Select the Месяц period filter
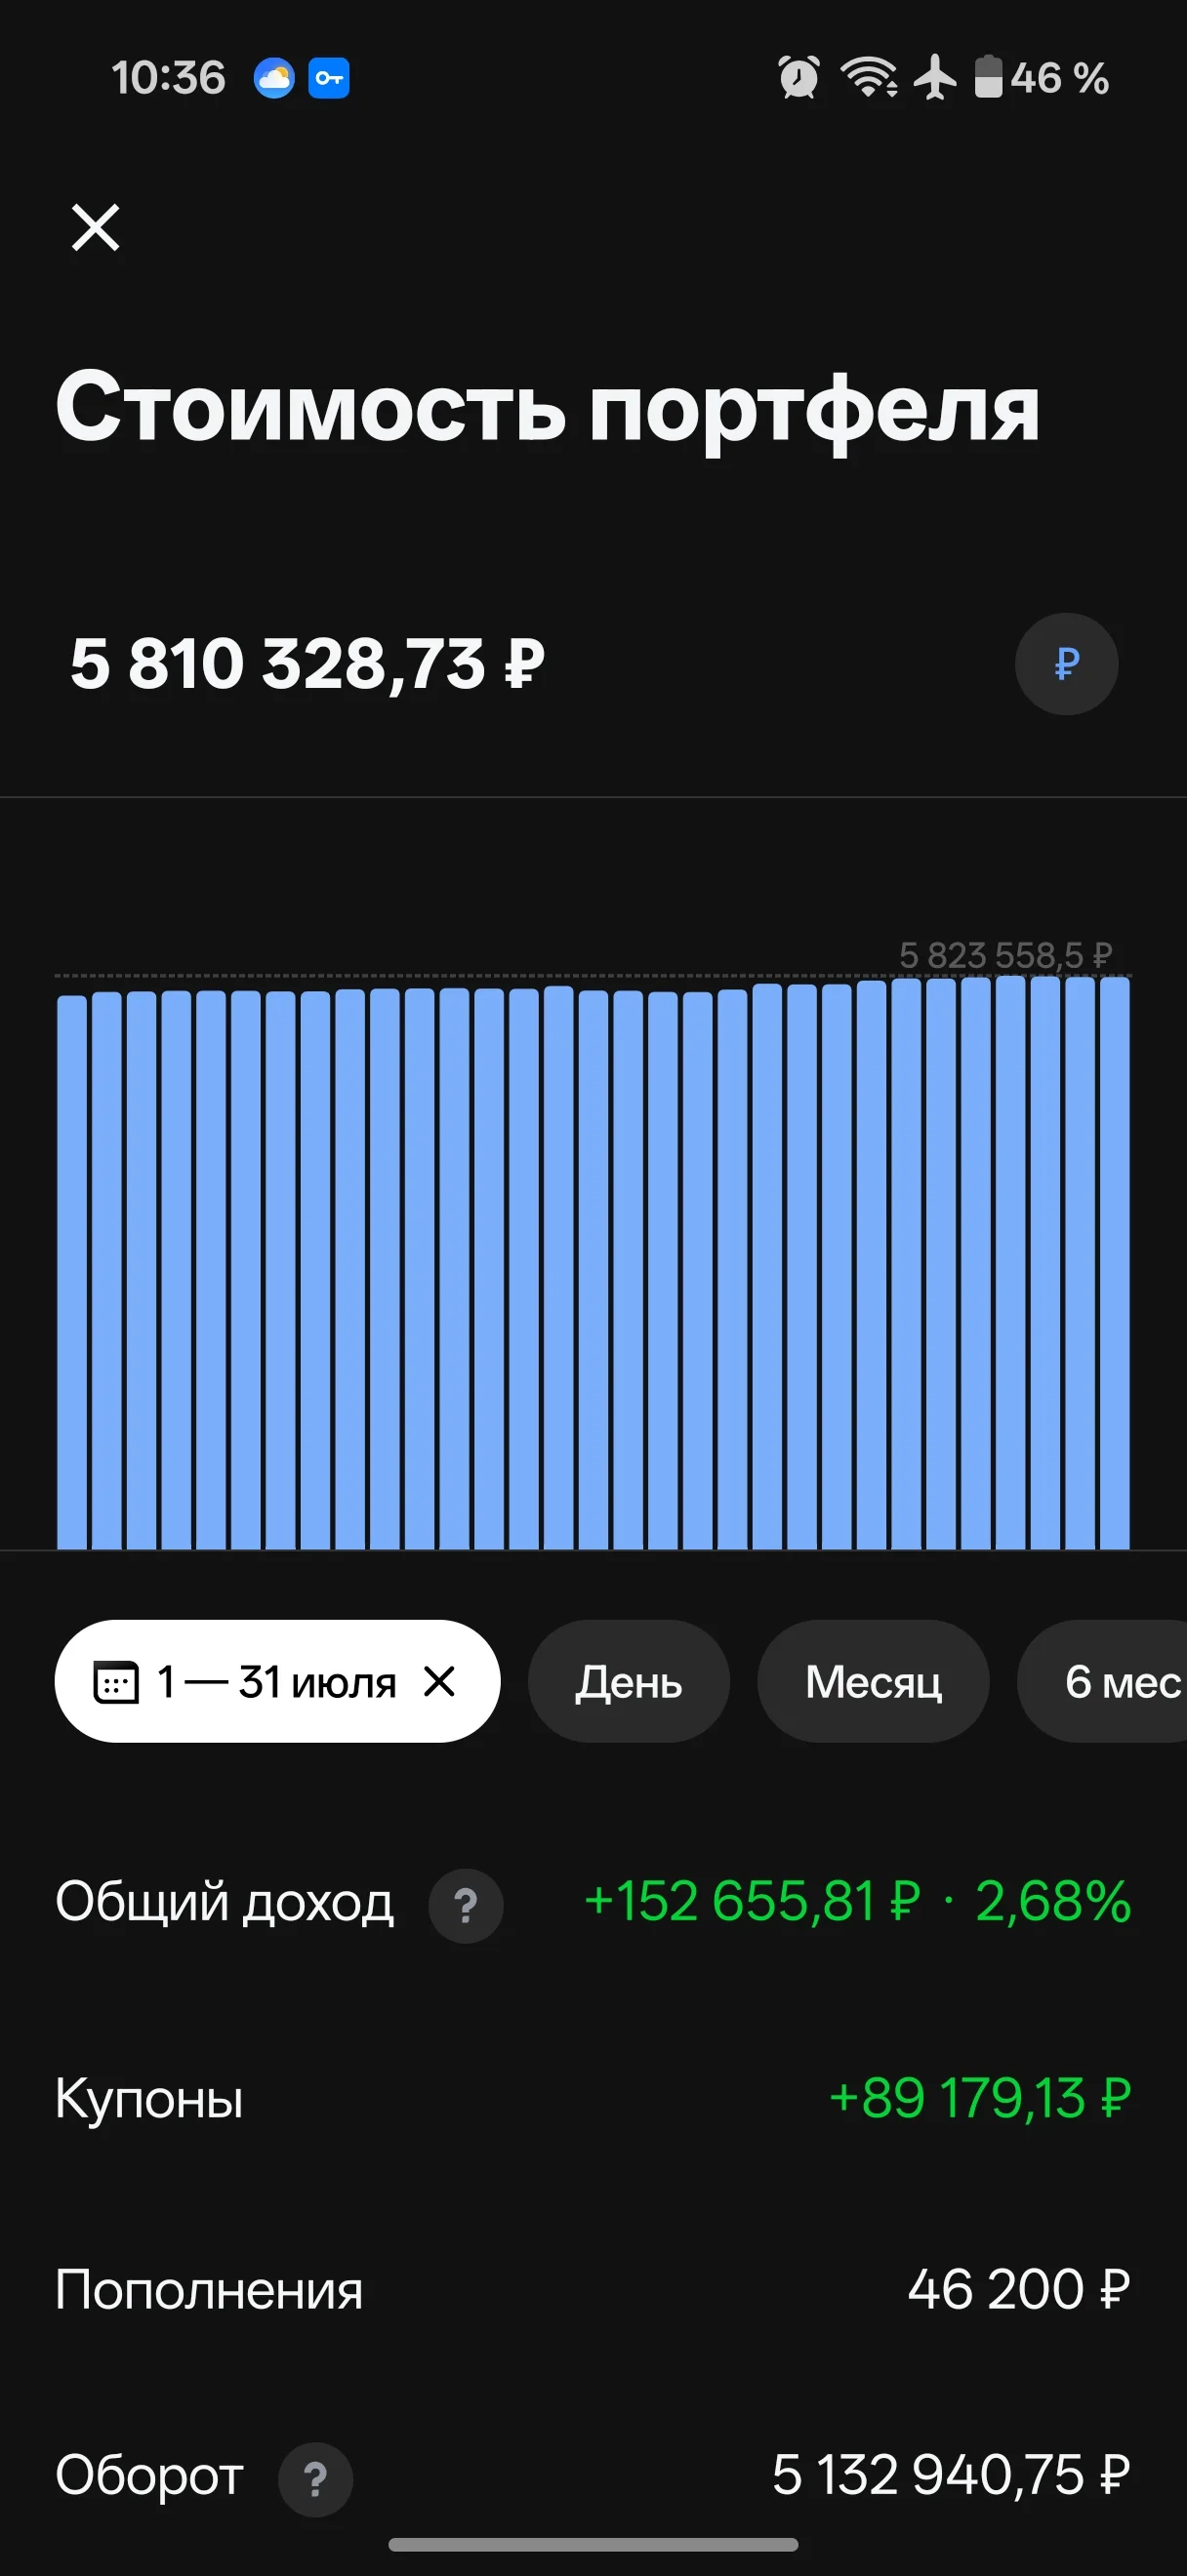The image size is (1187, 2576). pos(873,1681)
